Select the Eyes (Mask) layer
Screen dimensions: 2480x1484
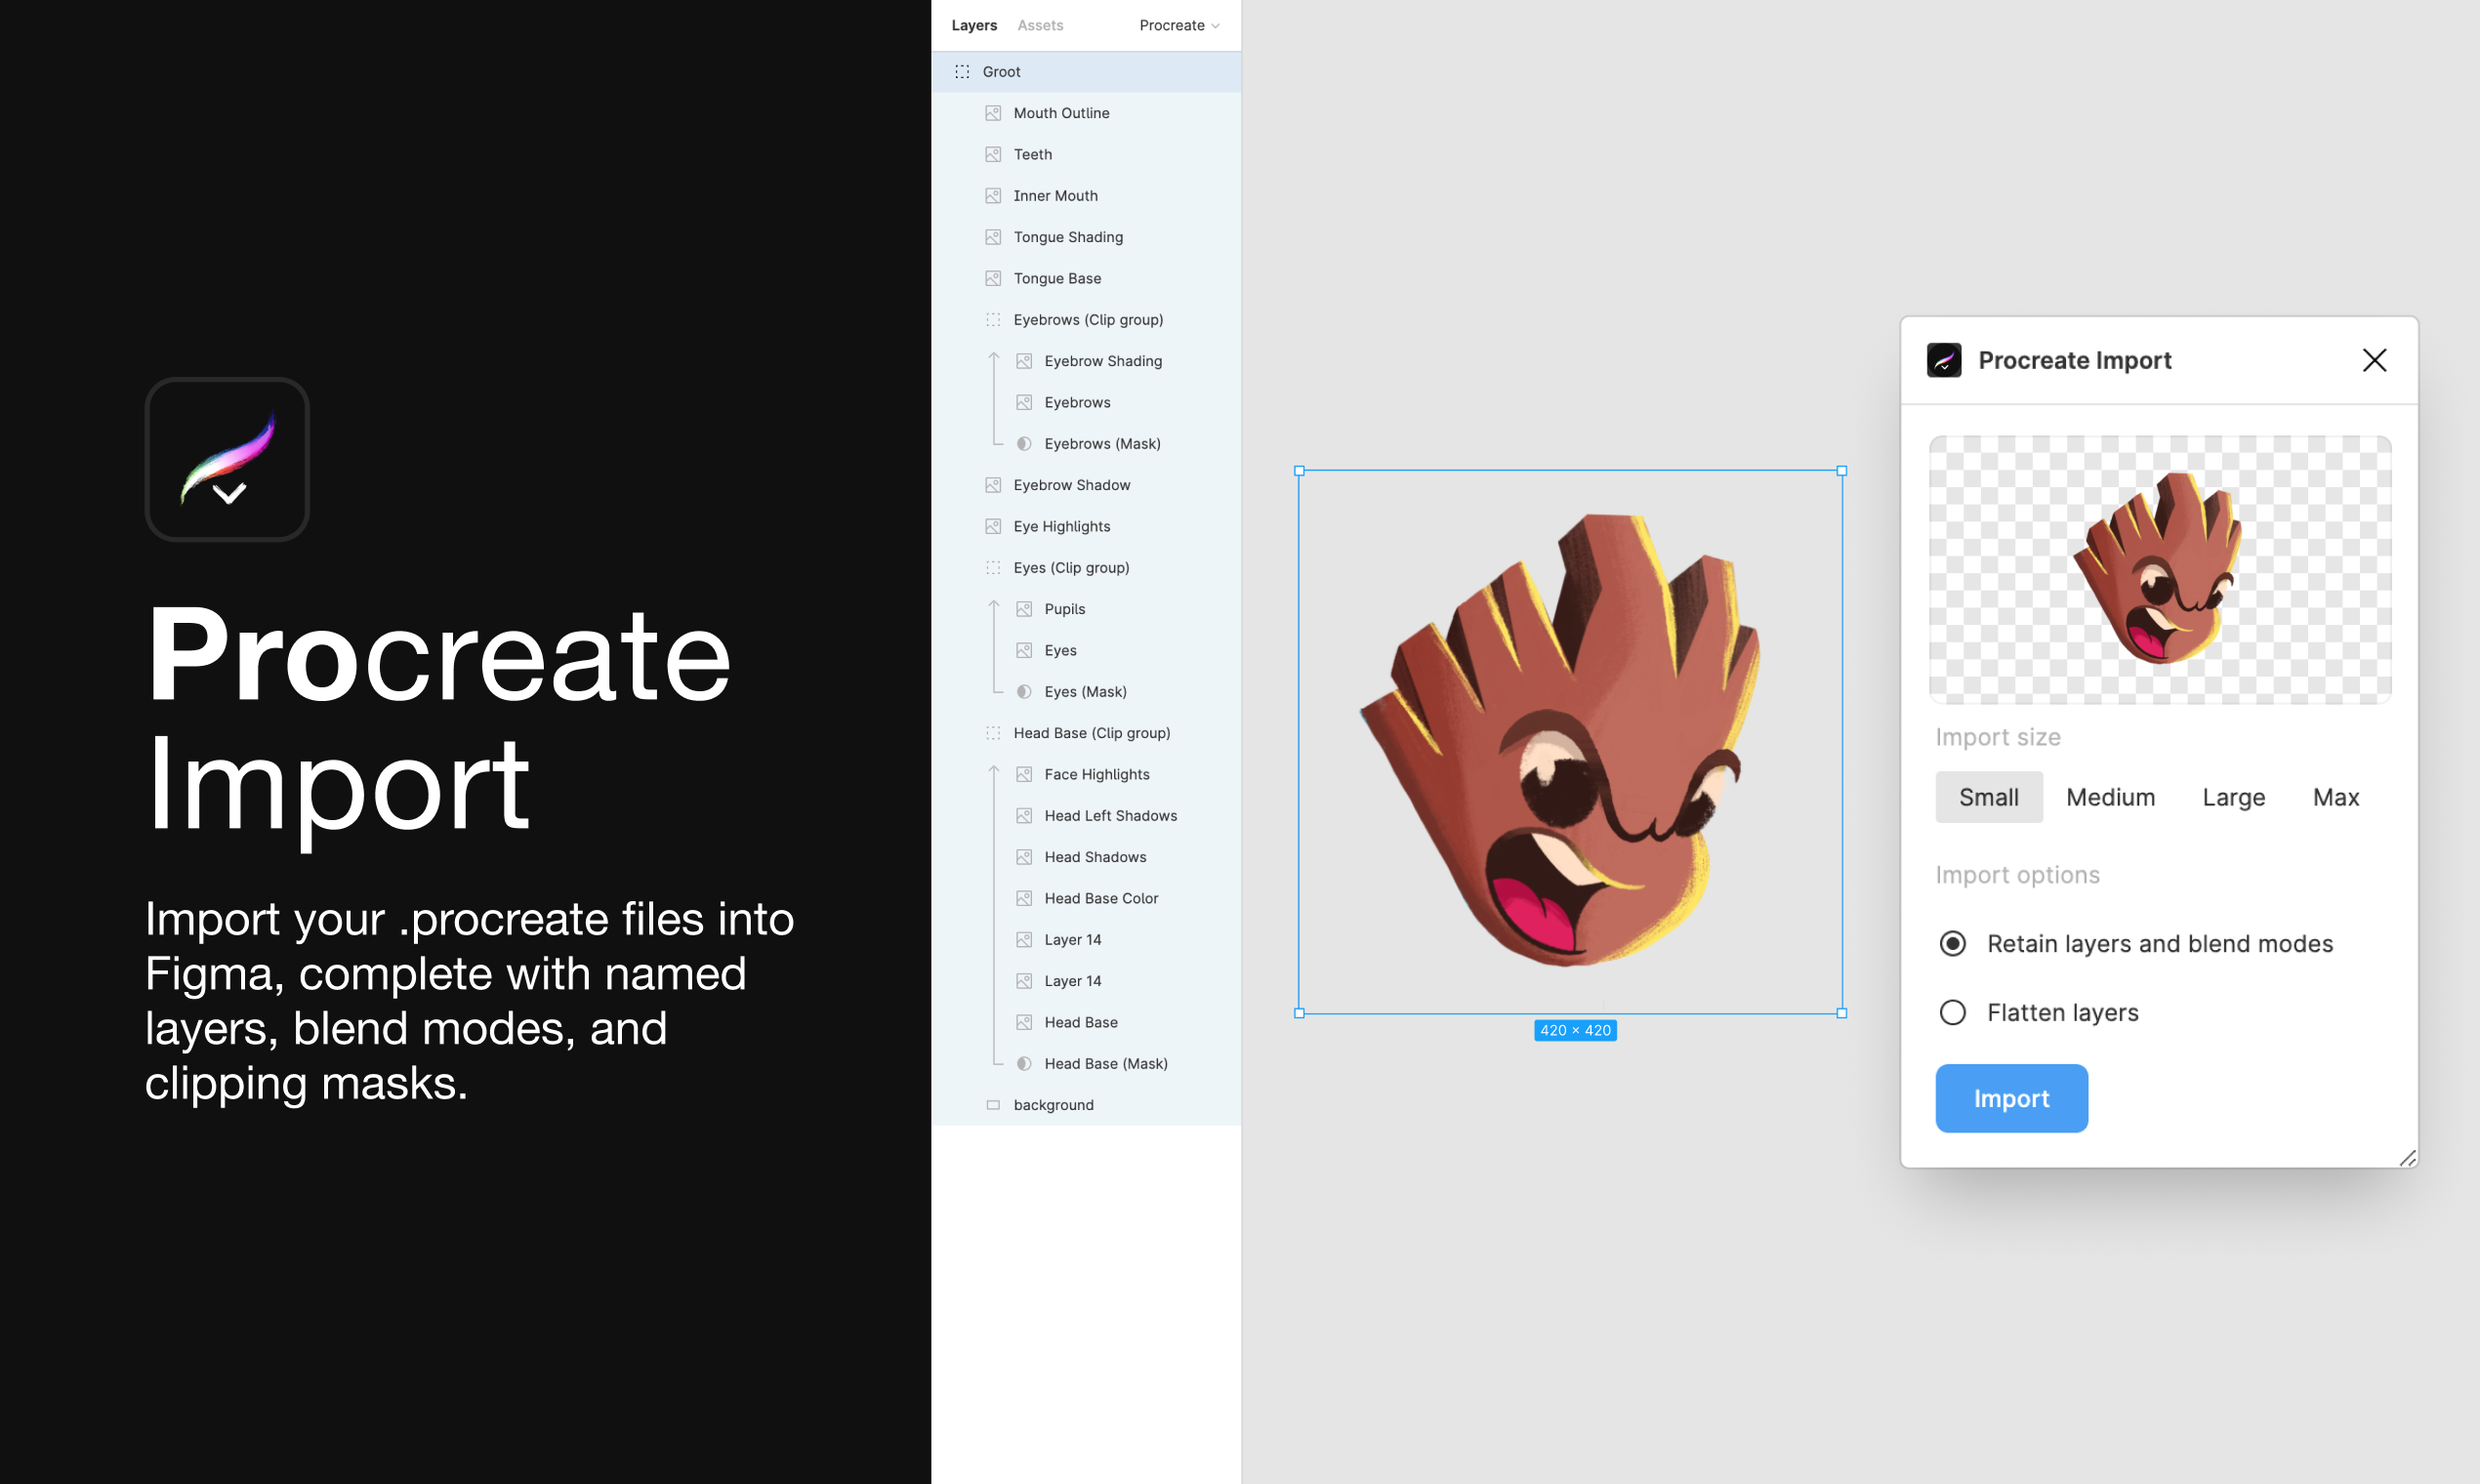click(1086, 692)
